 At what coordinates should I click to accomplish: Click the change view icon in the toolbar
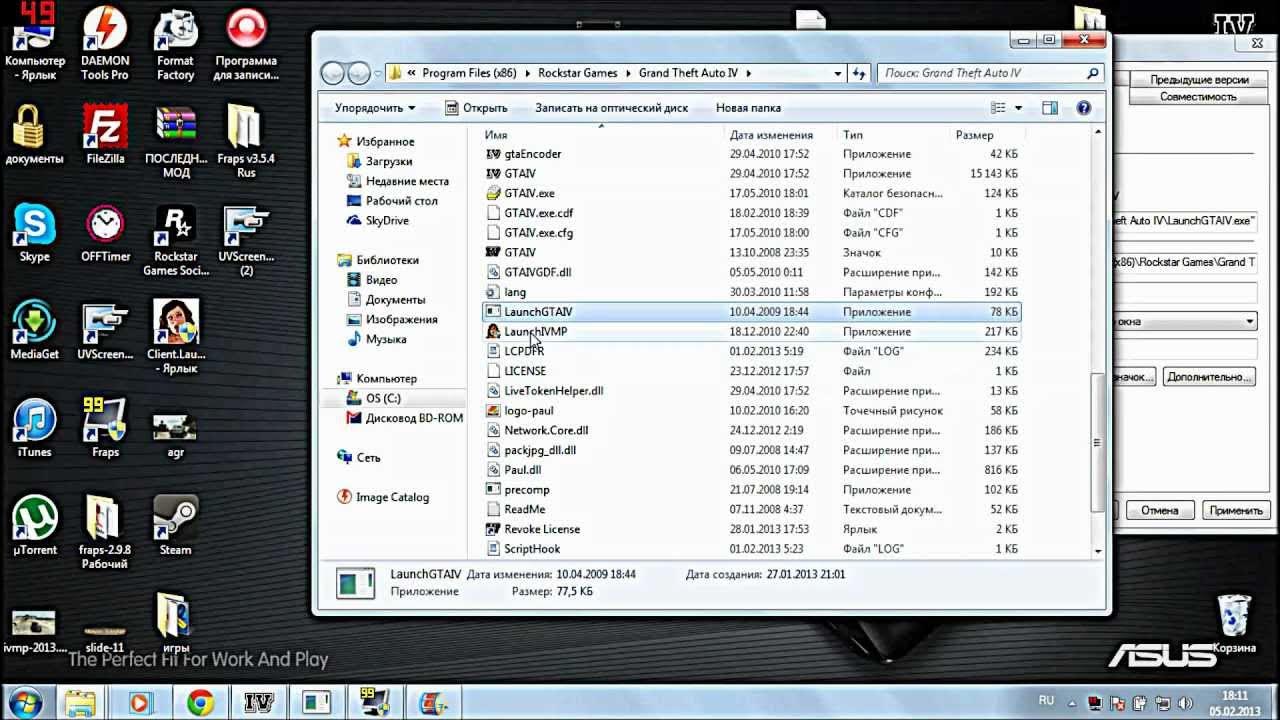[997, 107]
